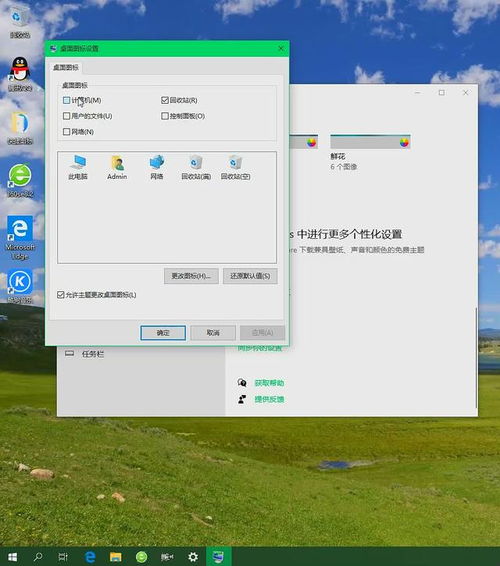Viewport: 500px width, 566px height.
Task: Select the Recycle Bin icon on the desktop
Action: click(x=20, y=22)
